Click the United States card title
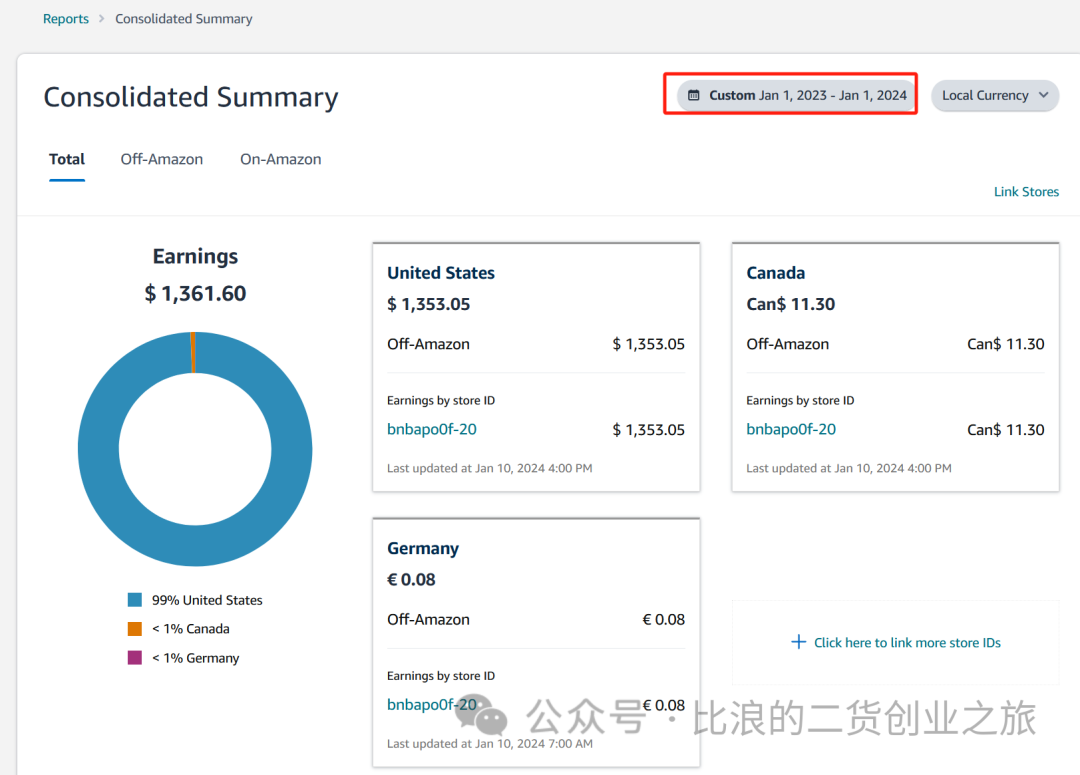 pyautogui.click(x=441, y=273)
